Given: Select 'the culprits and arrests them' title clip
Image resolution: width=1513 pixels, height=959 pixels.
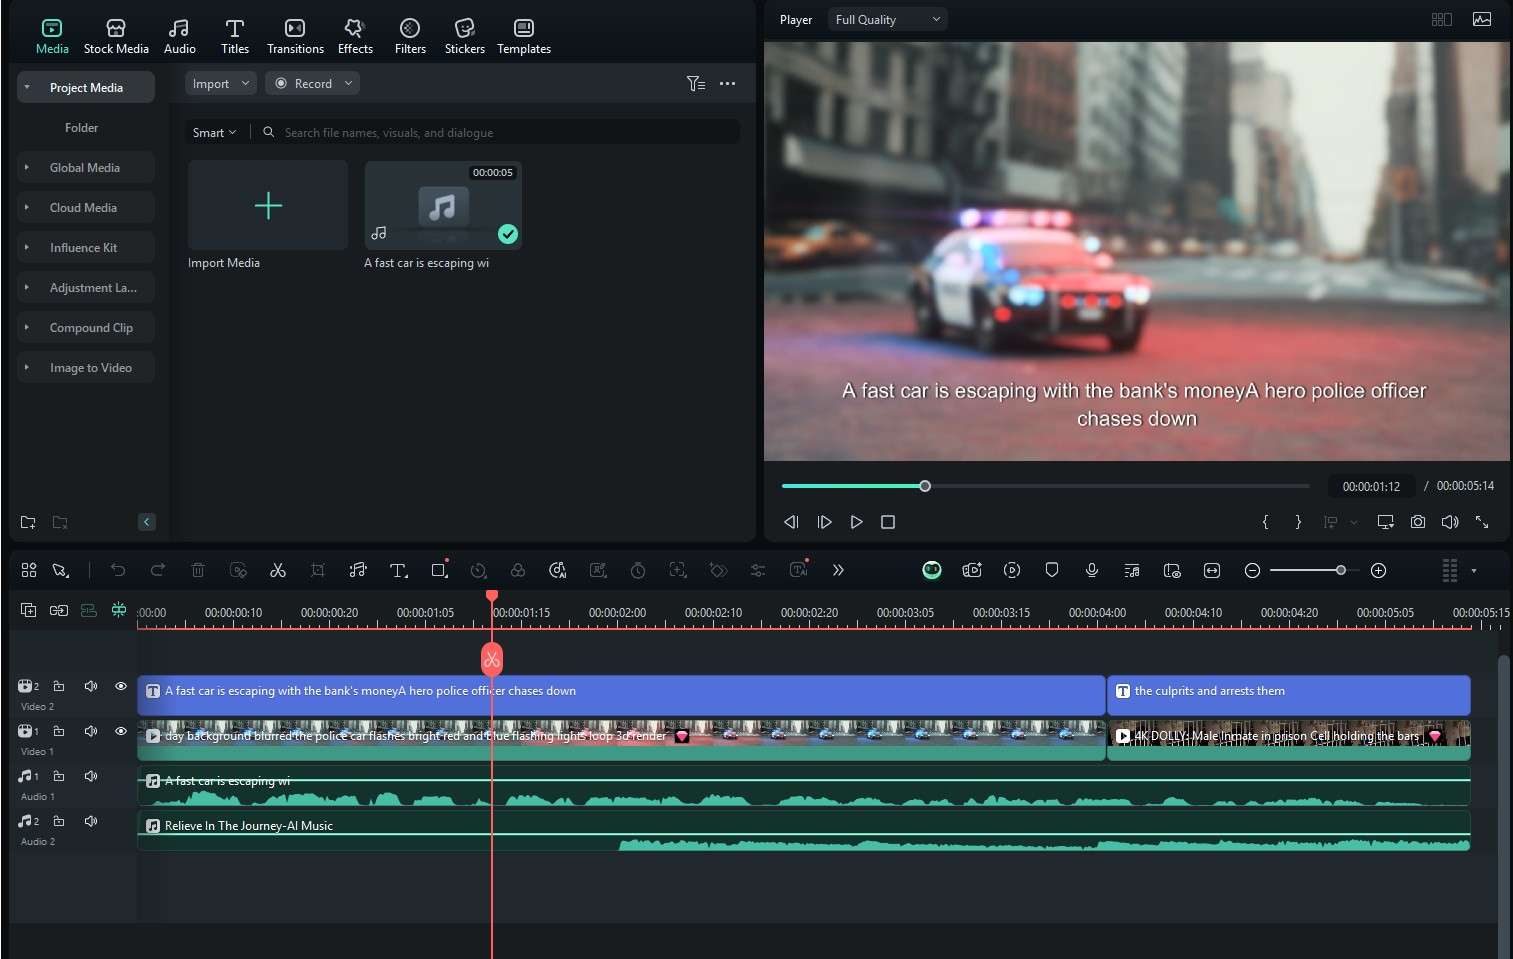Looking at the screenshot, I should click(x=1289, y=695).
